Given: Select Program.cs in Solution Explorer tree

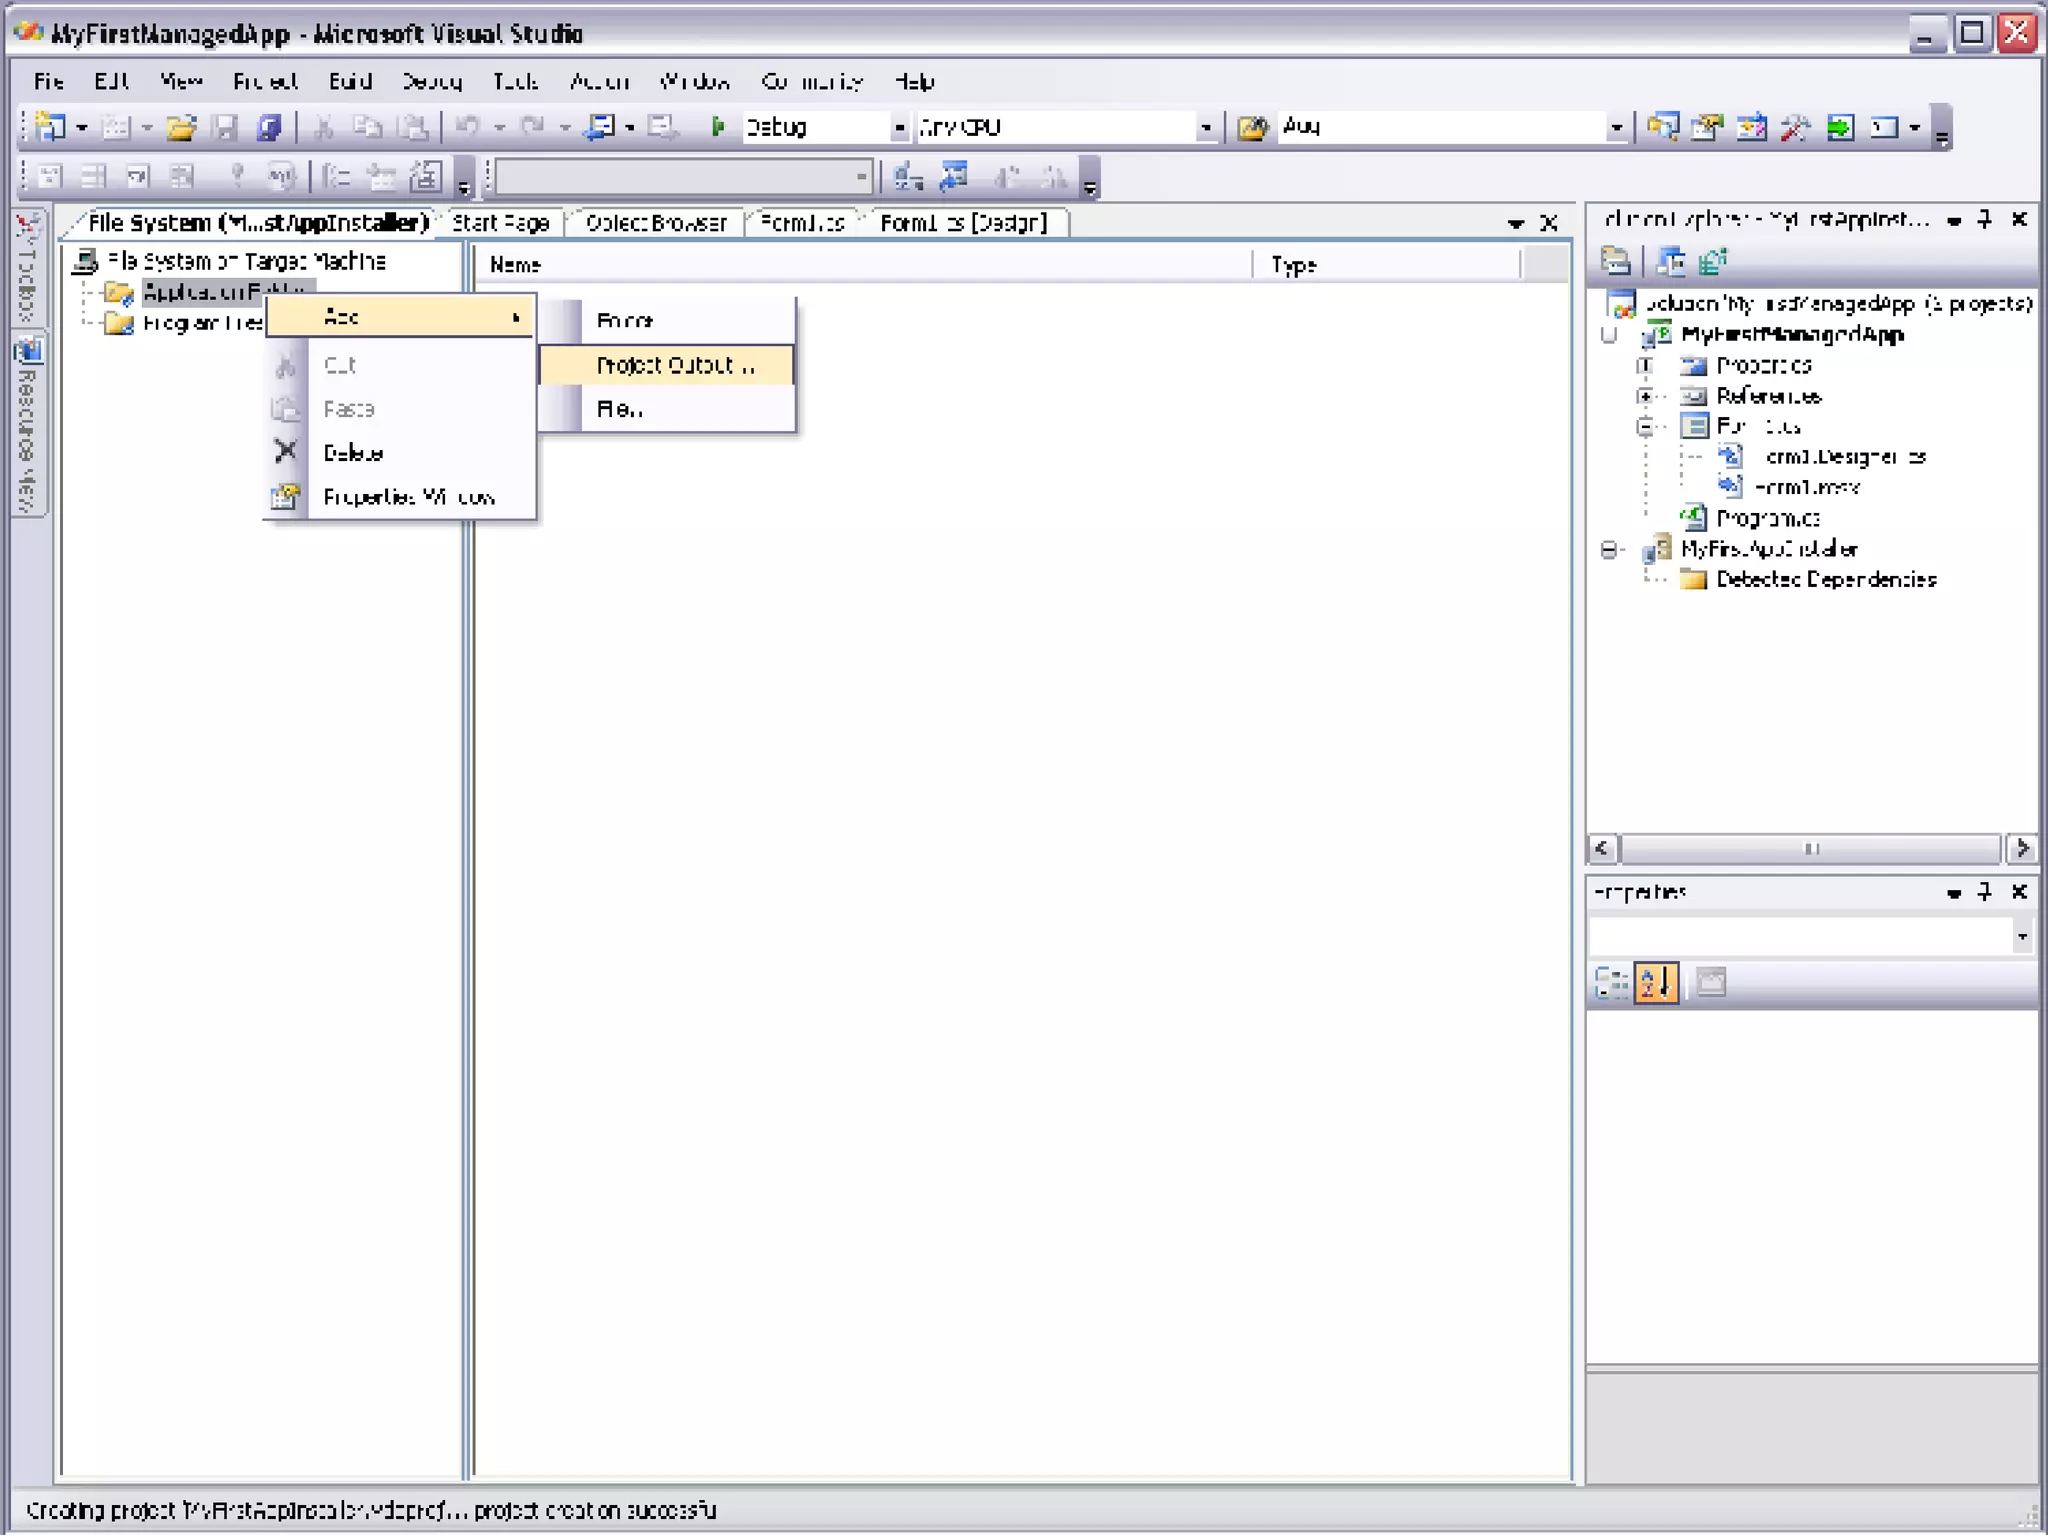Looking at the screenshot, I should coord(1767,518).
